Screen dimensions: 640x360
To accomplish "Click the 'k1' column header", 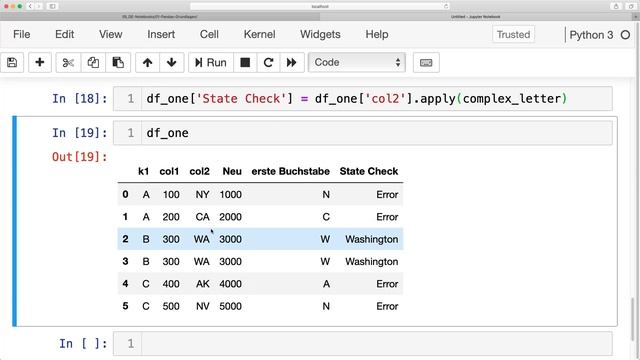I will tap(143, 171).
